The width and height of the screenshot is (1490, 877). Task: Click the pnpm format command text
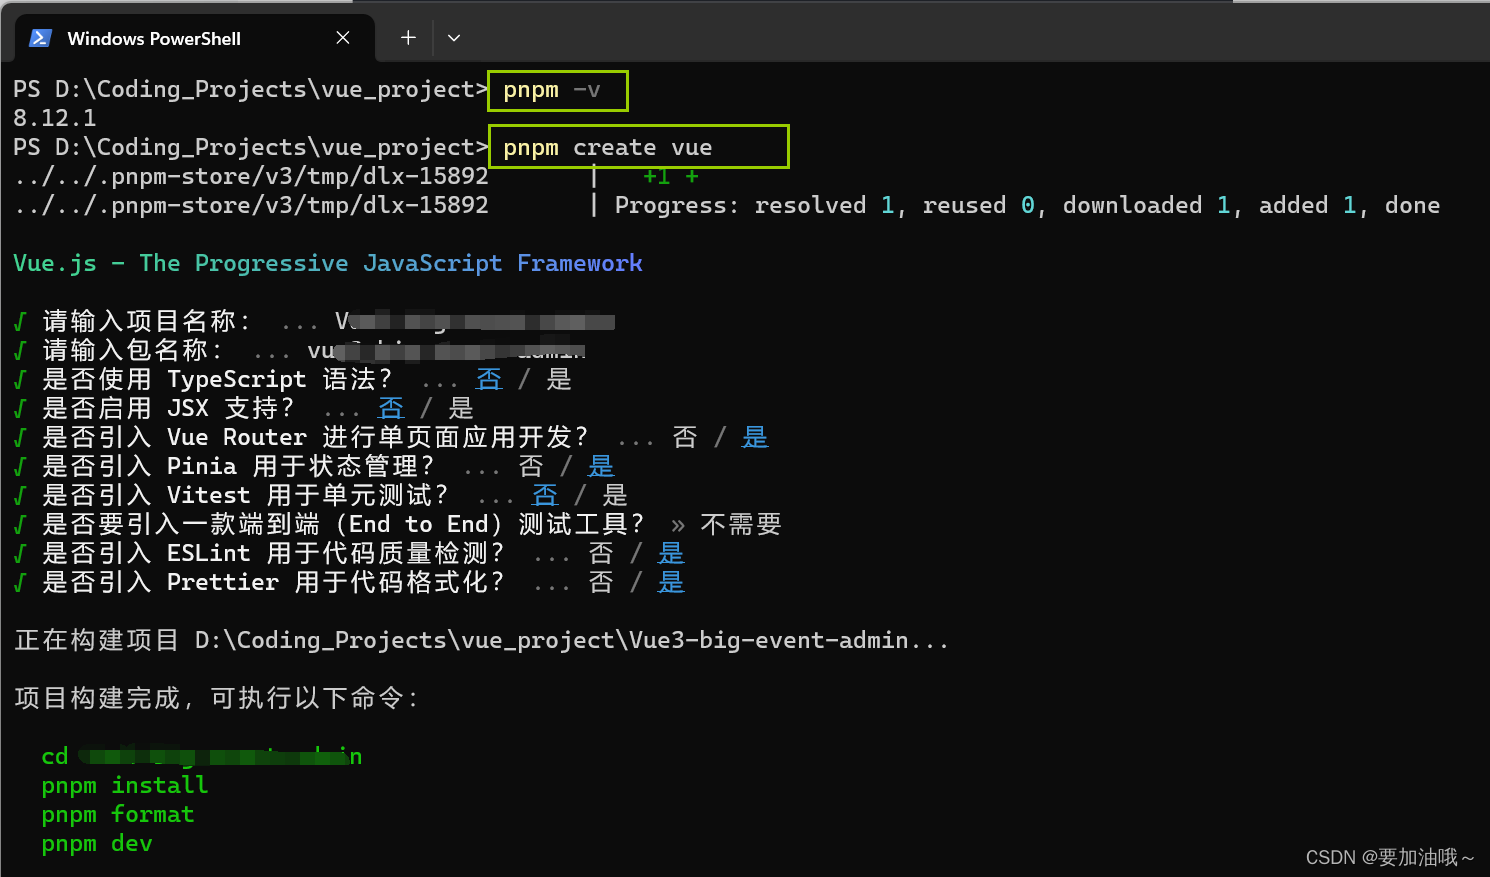pyautogui.click(x=117, y=815)
